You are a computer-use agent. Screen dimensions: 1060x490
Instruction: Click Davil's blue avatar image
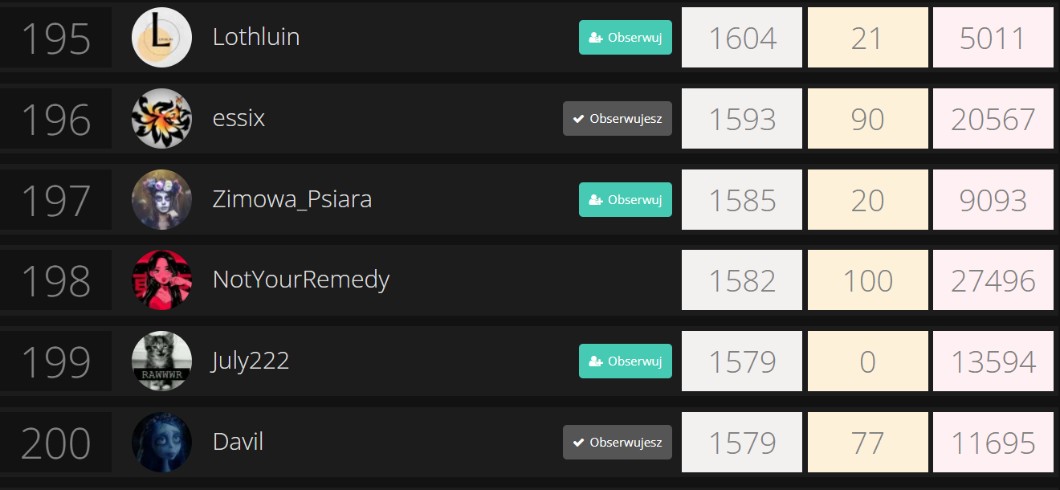[x=161, y=442]
